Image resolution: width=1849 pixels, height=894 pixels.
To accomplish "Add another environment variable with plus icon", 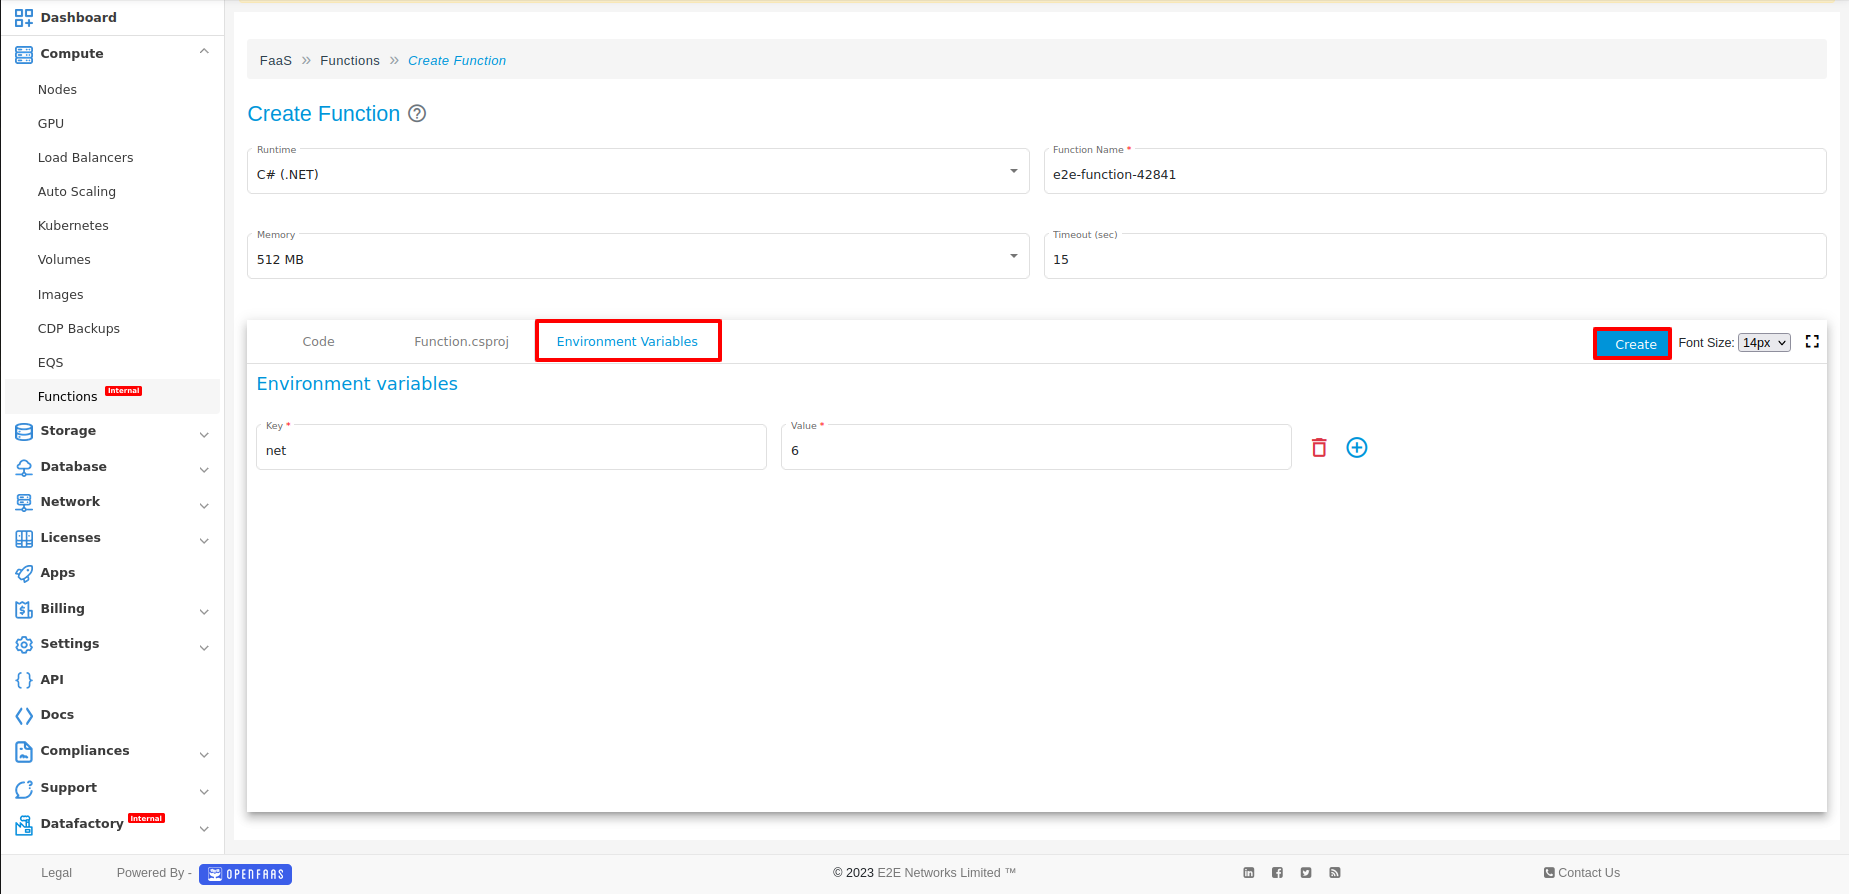I will coord(1357,448).
